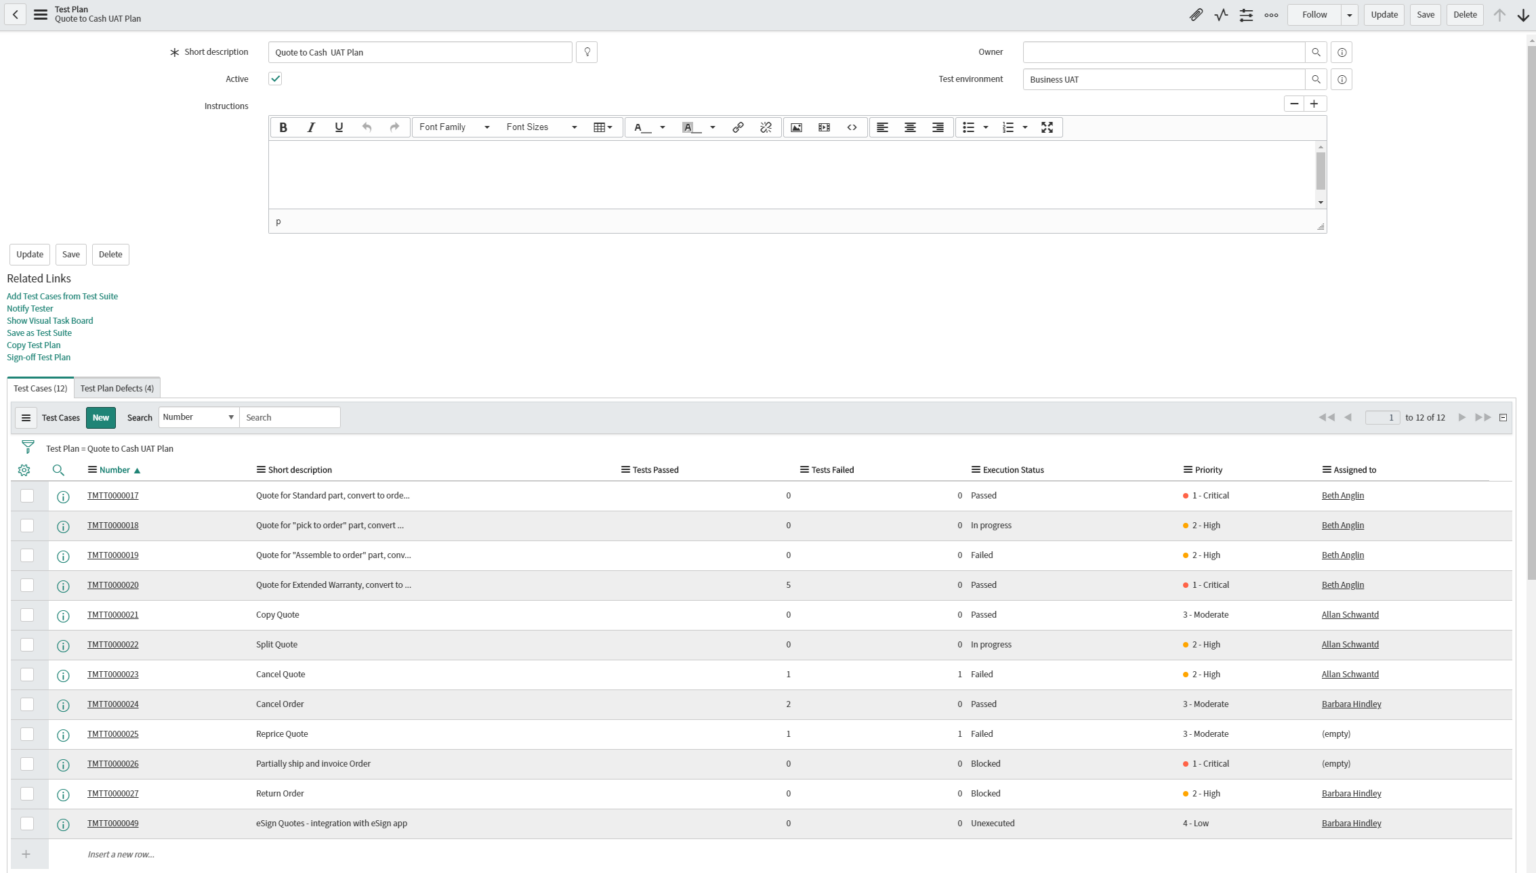Open the list personalization gear icon

tap(24, 469)
